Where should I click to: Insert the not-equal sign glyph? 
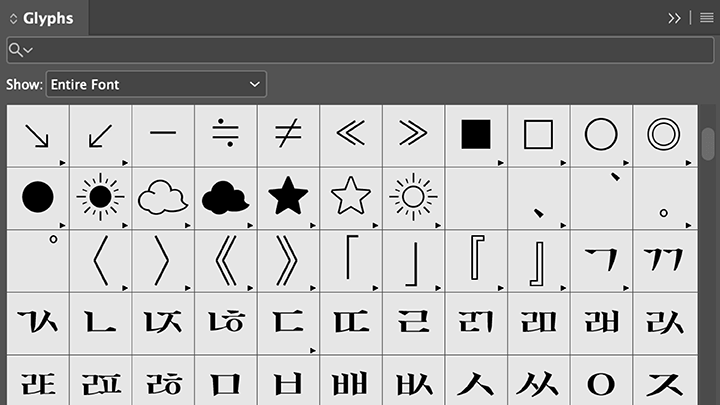(x=288, y=135)
